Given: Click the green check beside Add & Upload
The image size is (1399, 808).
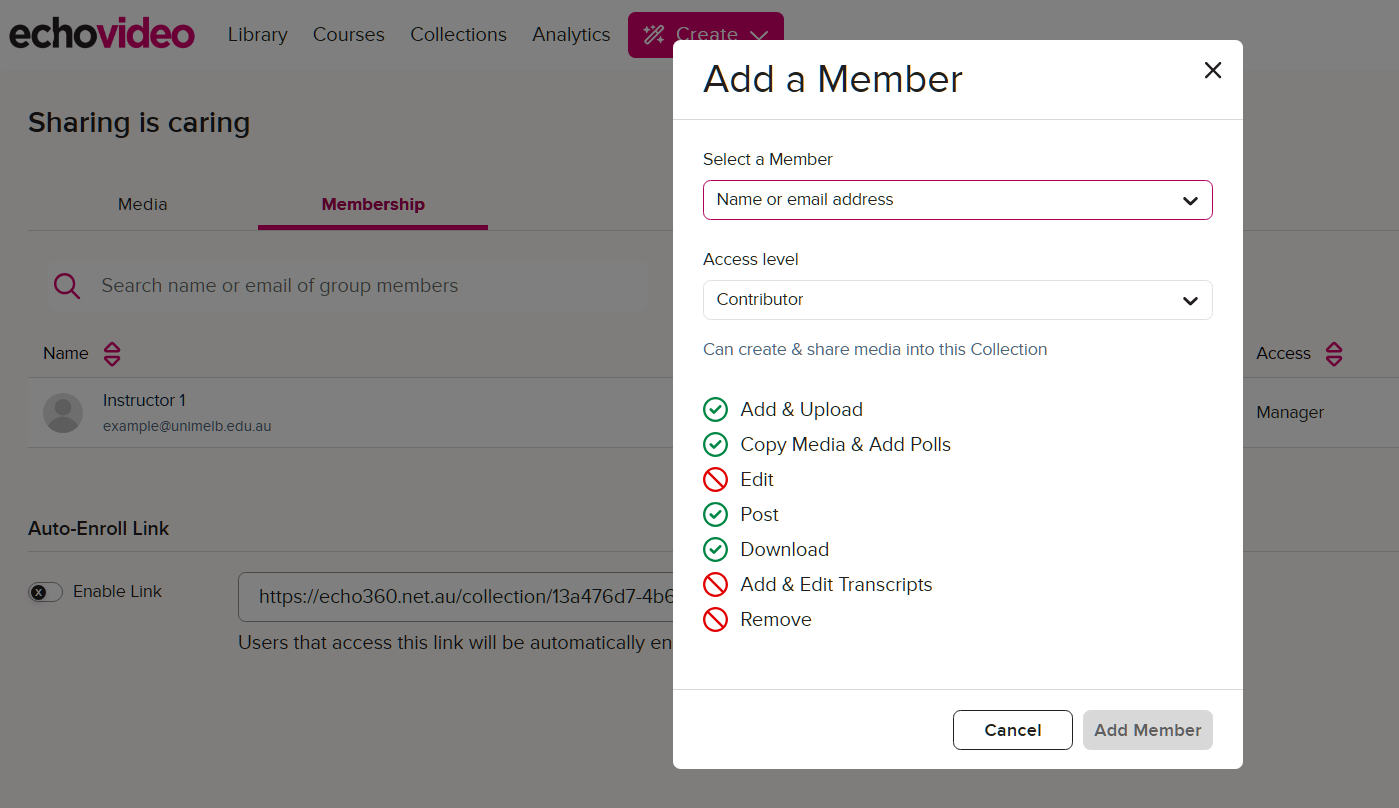Looking at the screenshot, I should (715, 410).
